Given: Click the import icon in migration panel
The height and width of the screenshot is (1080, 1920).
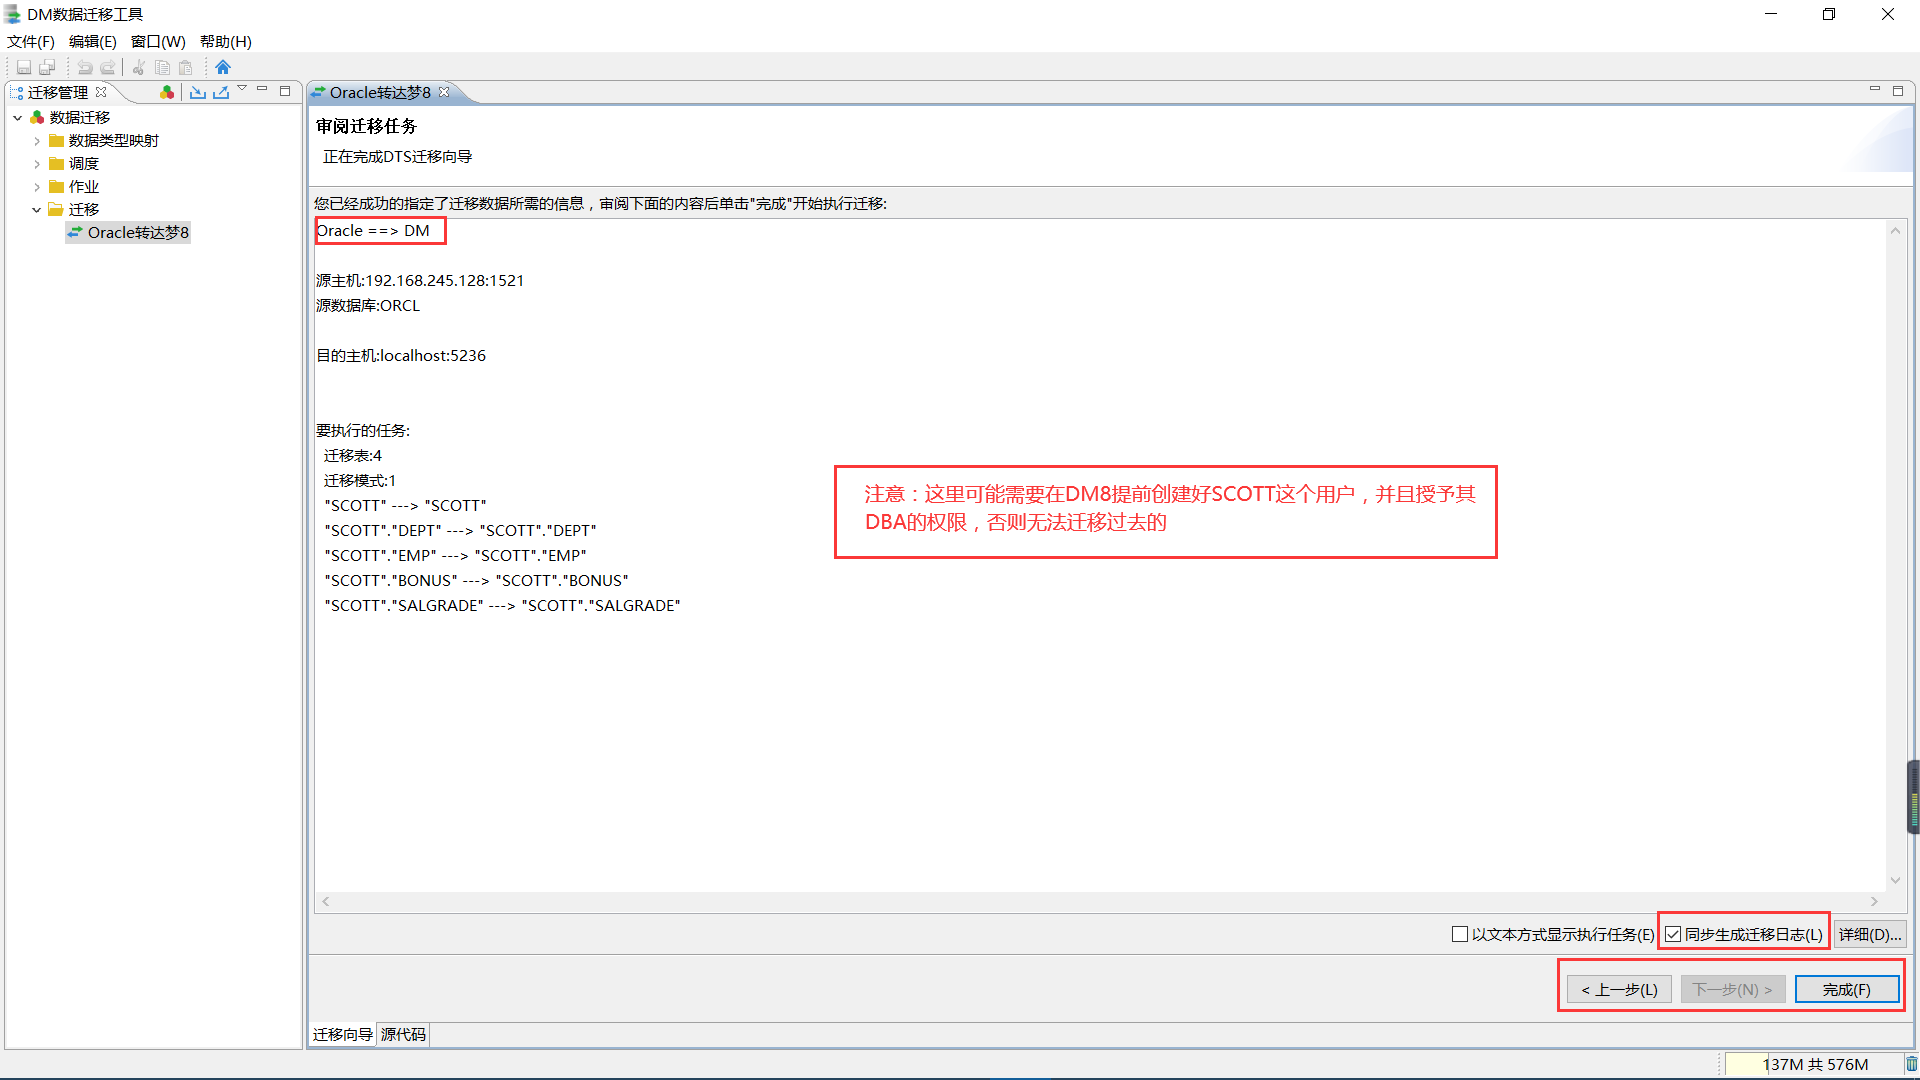Looking at the screenshot, I should pyautogui.click(x=198, y=92).
